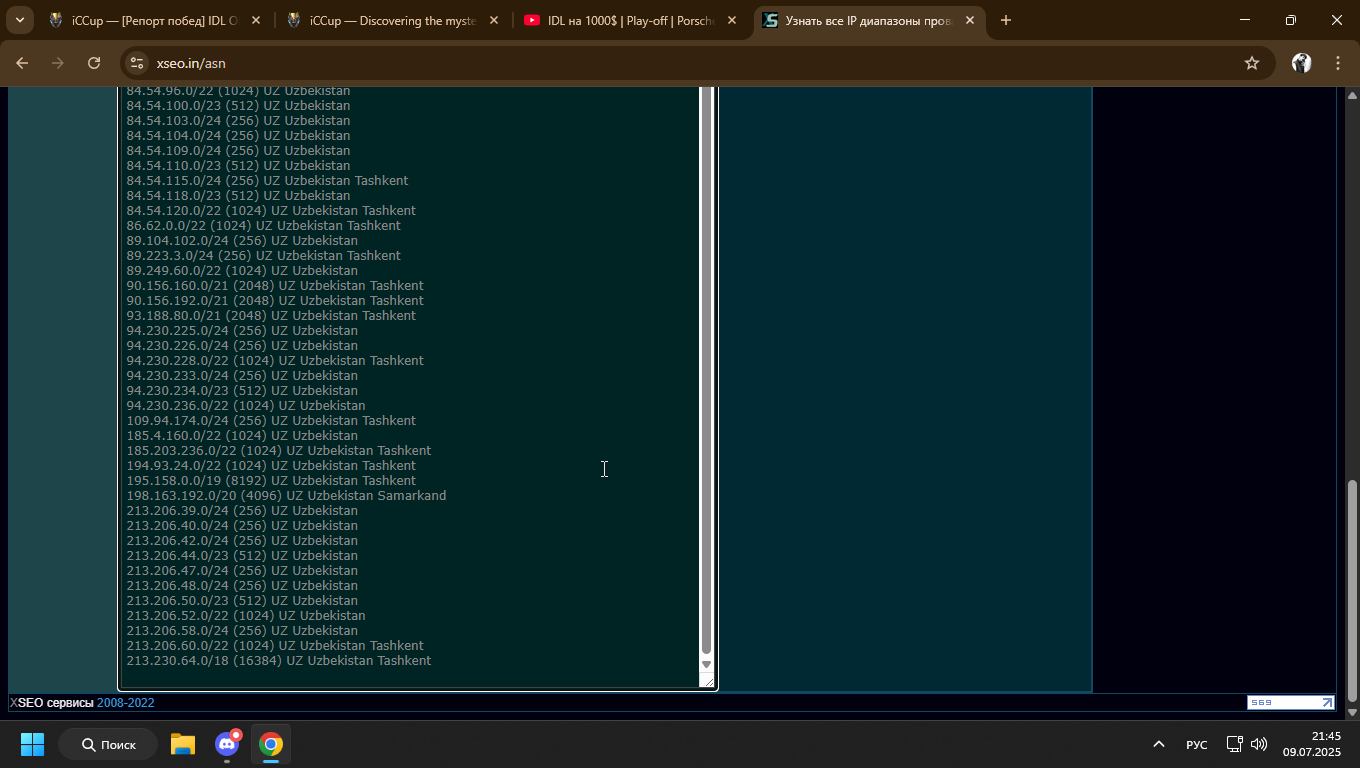
Task: Open the tab search dropdown arrow
Action: pyautogui.click(x=19, y=20)
